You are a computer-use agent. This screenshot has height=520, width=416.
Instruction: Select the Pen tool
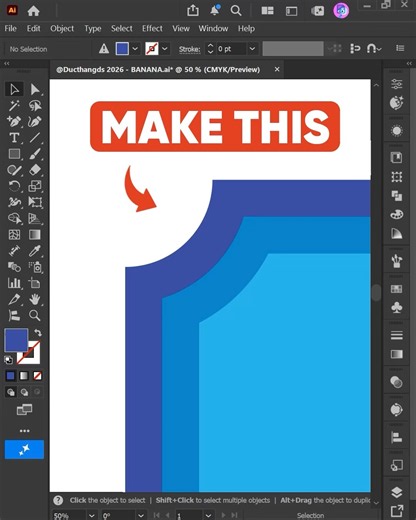point(14,121)
